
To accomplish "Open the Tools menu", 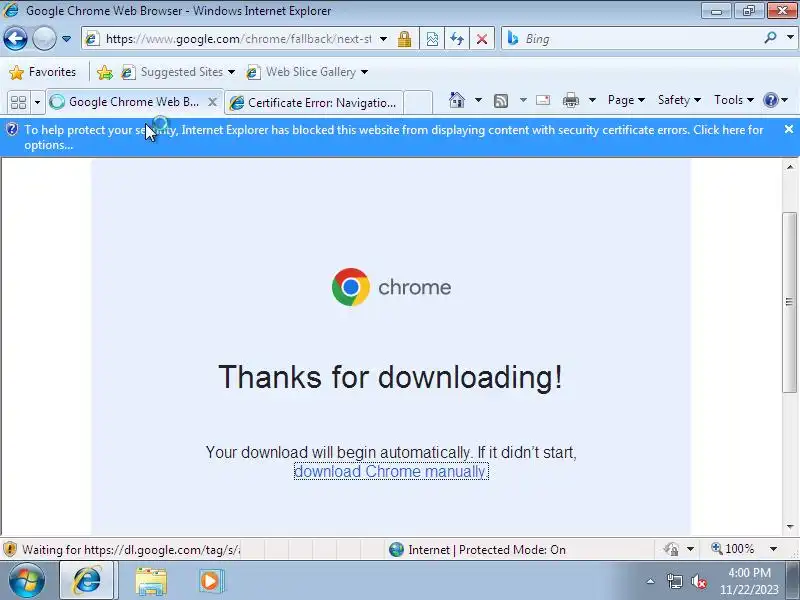I will (734, 100).
